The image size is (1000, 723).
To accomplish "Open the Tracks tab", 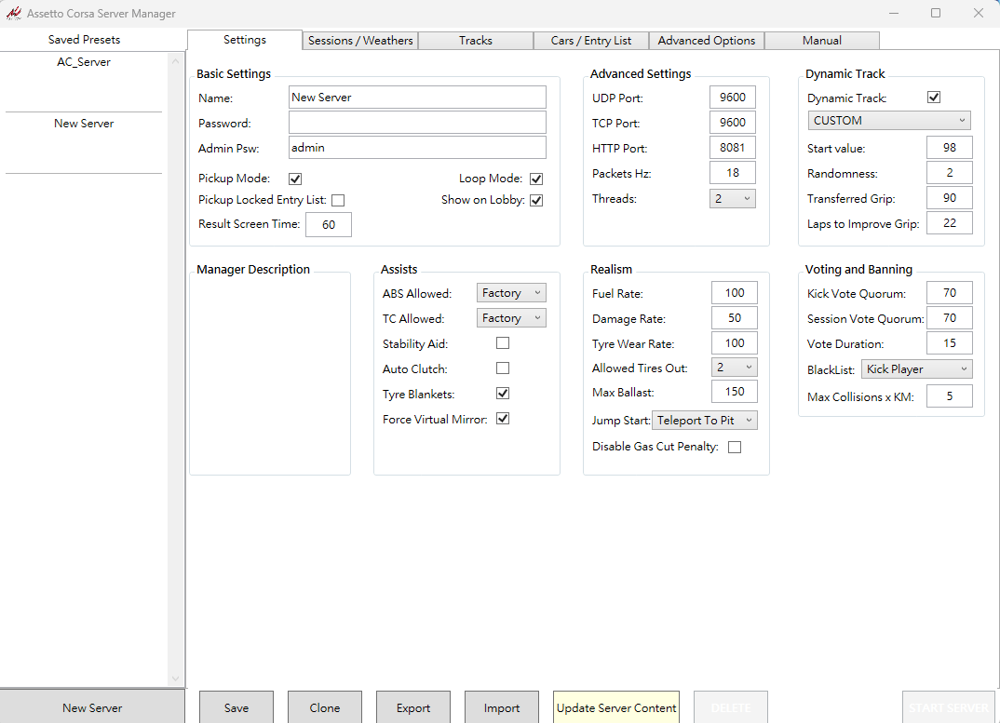I will click(476, 40).
